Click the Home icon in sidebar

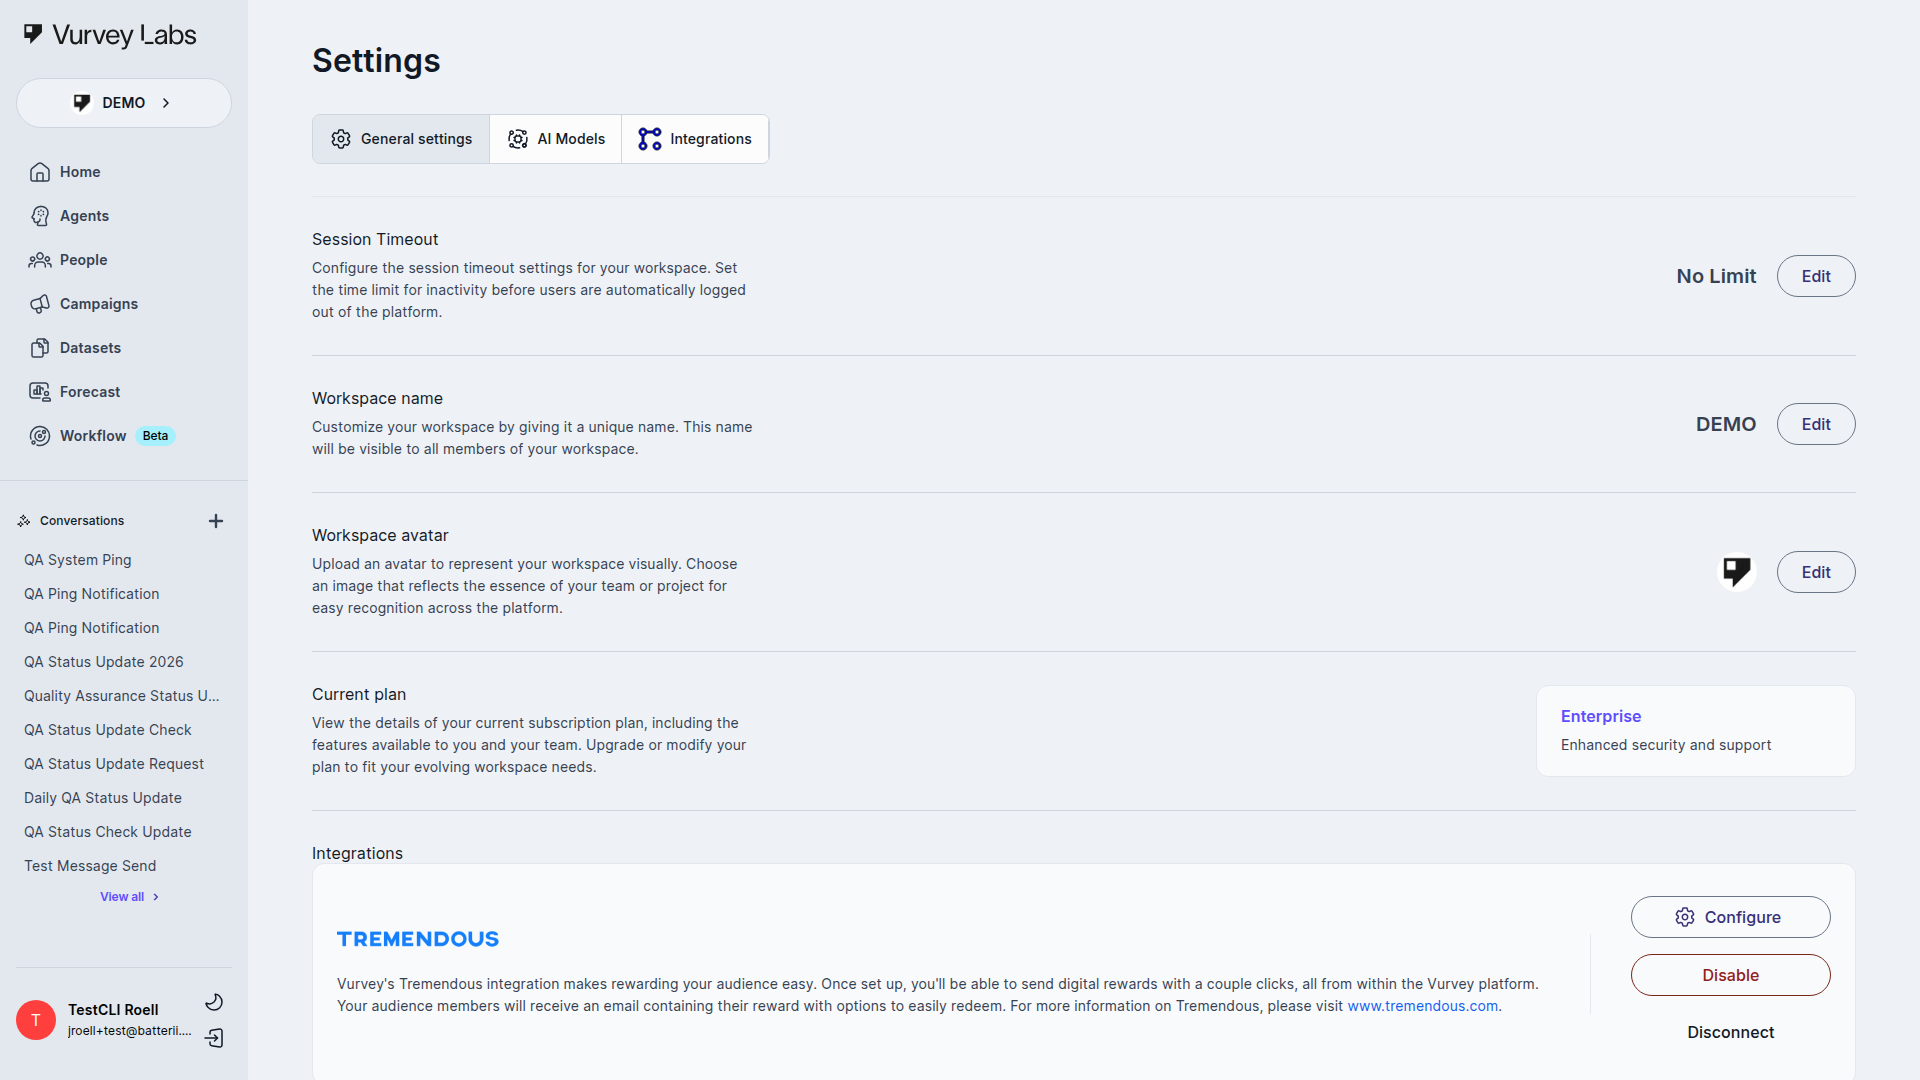click(40, 172)
